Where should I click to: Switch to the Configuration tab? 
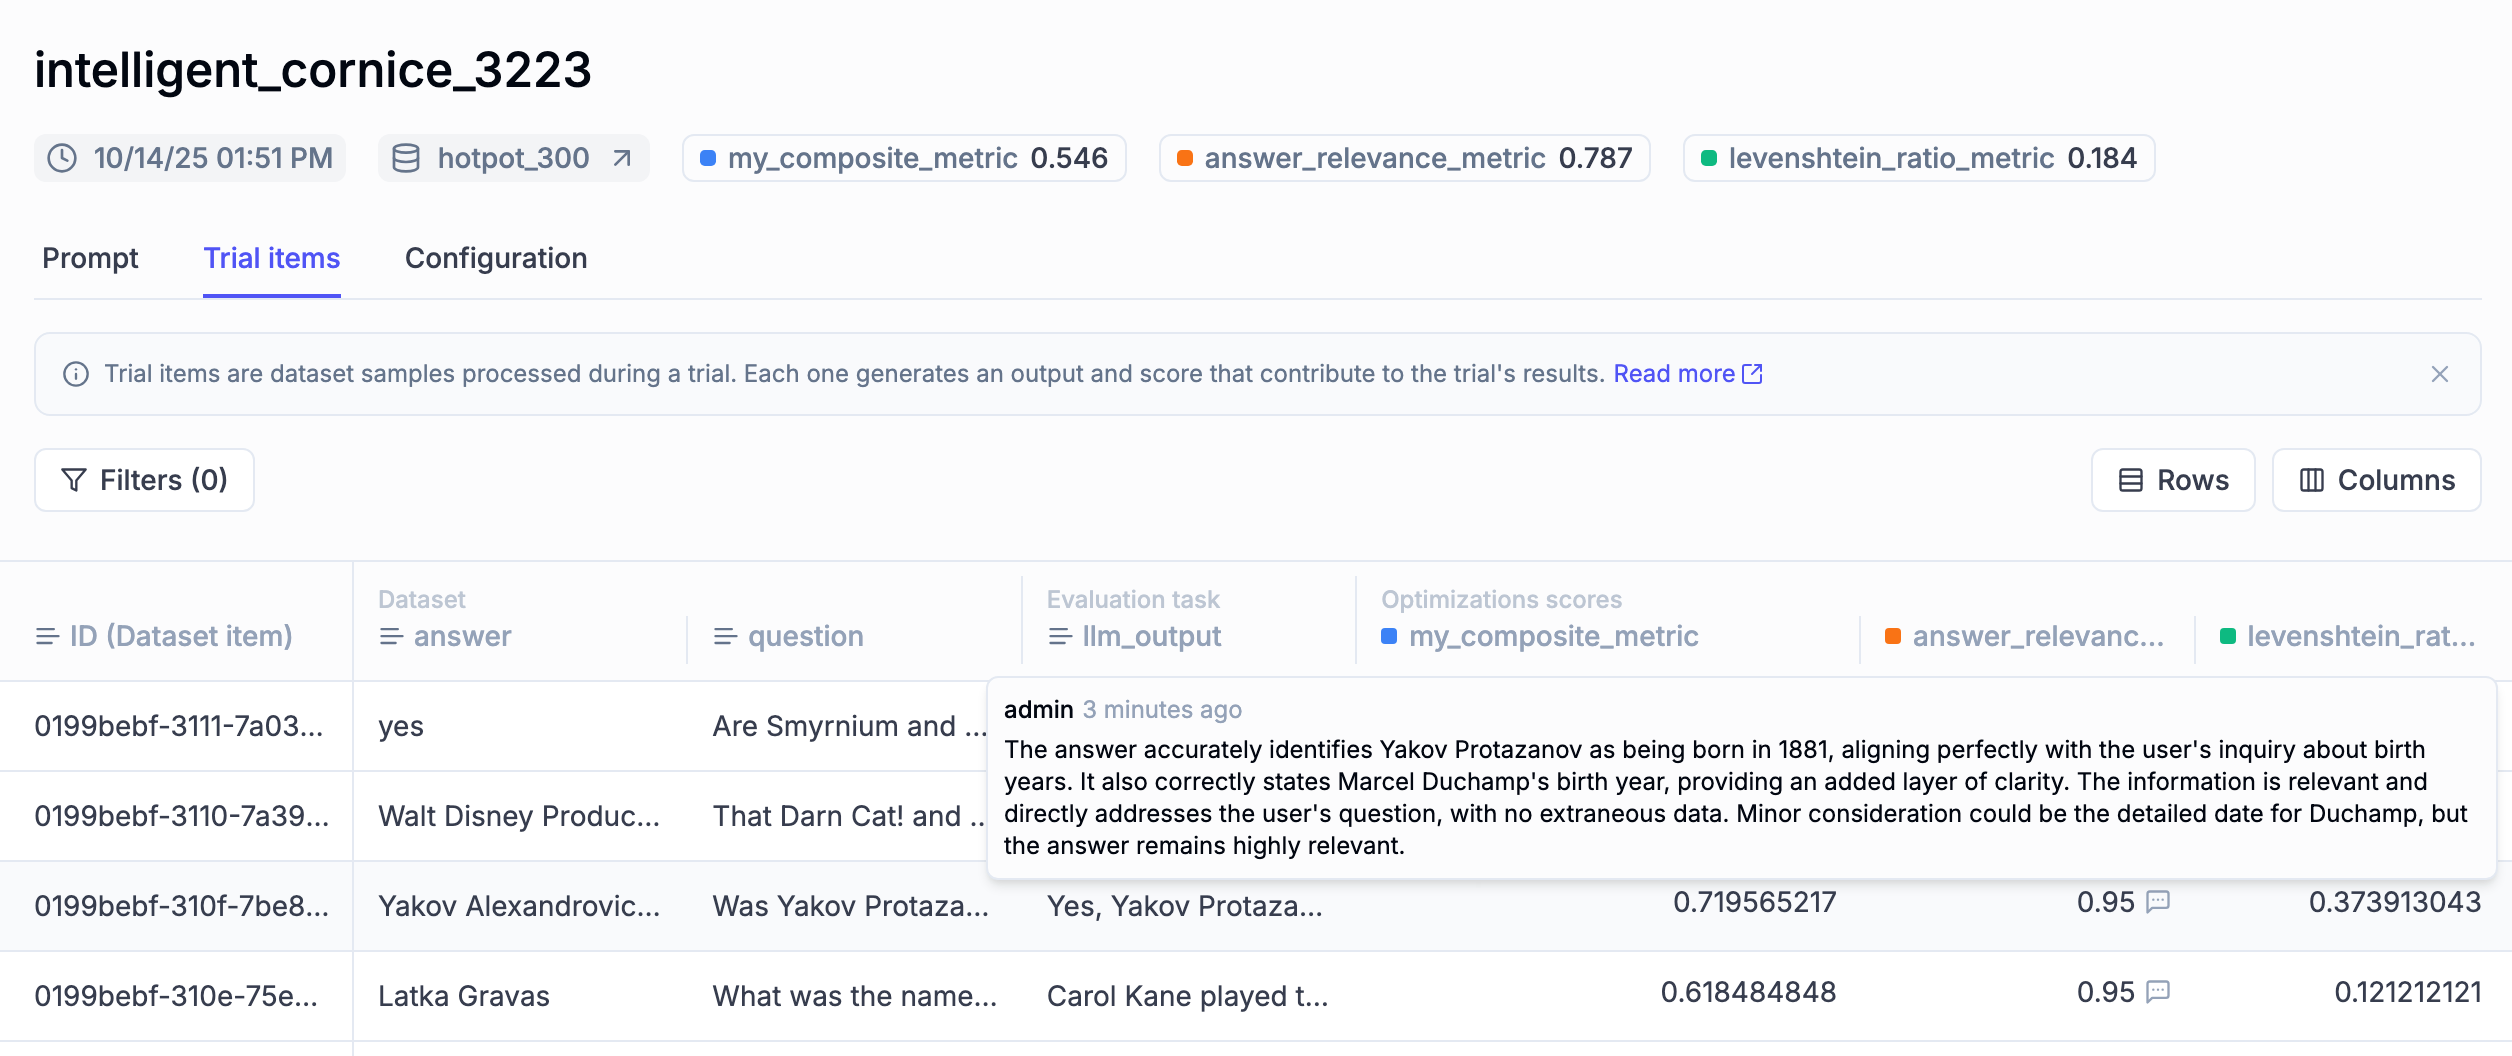pos(496,258)
